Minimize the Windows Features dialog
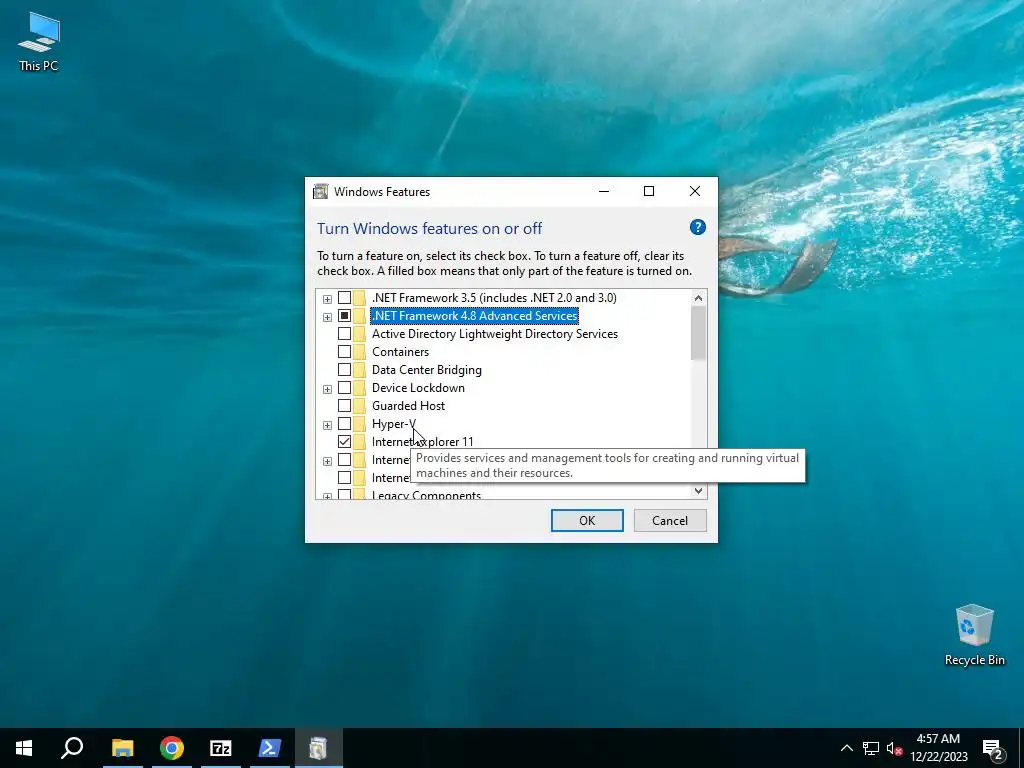 coord(603,191)
